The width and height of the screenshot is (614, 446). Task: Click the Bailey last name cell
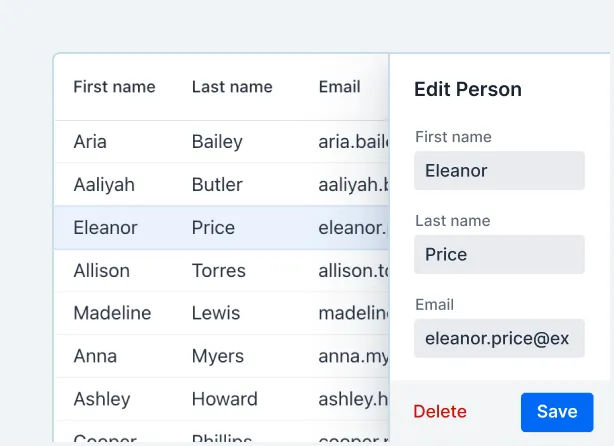(217, 142)
